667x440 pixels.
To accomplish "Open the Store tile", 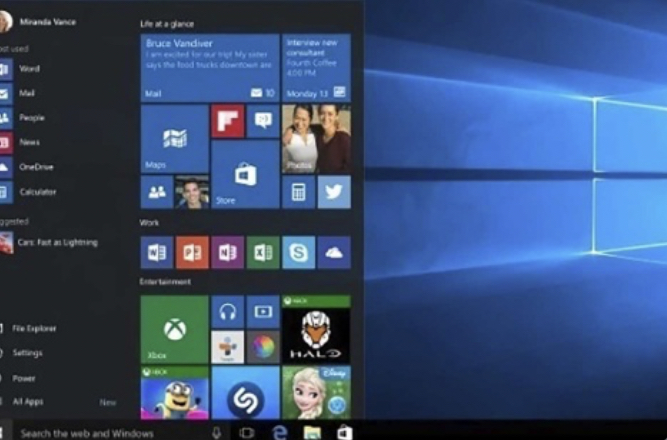I will [x=245, y=174].
